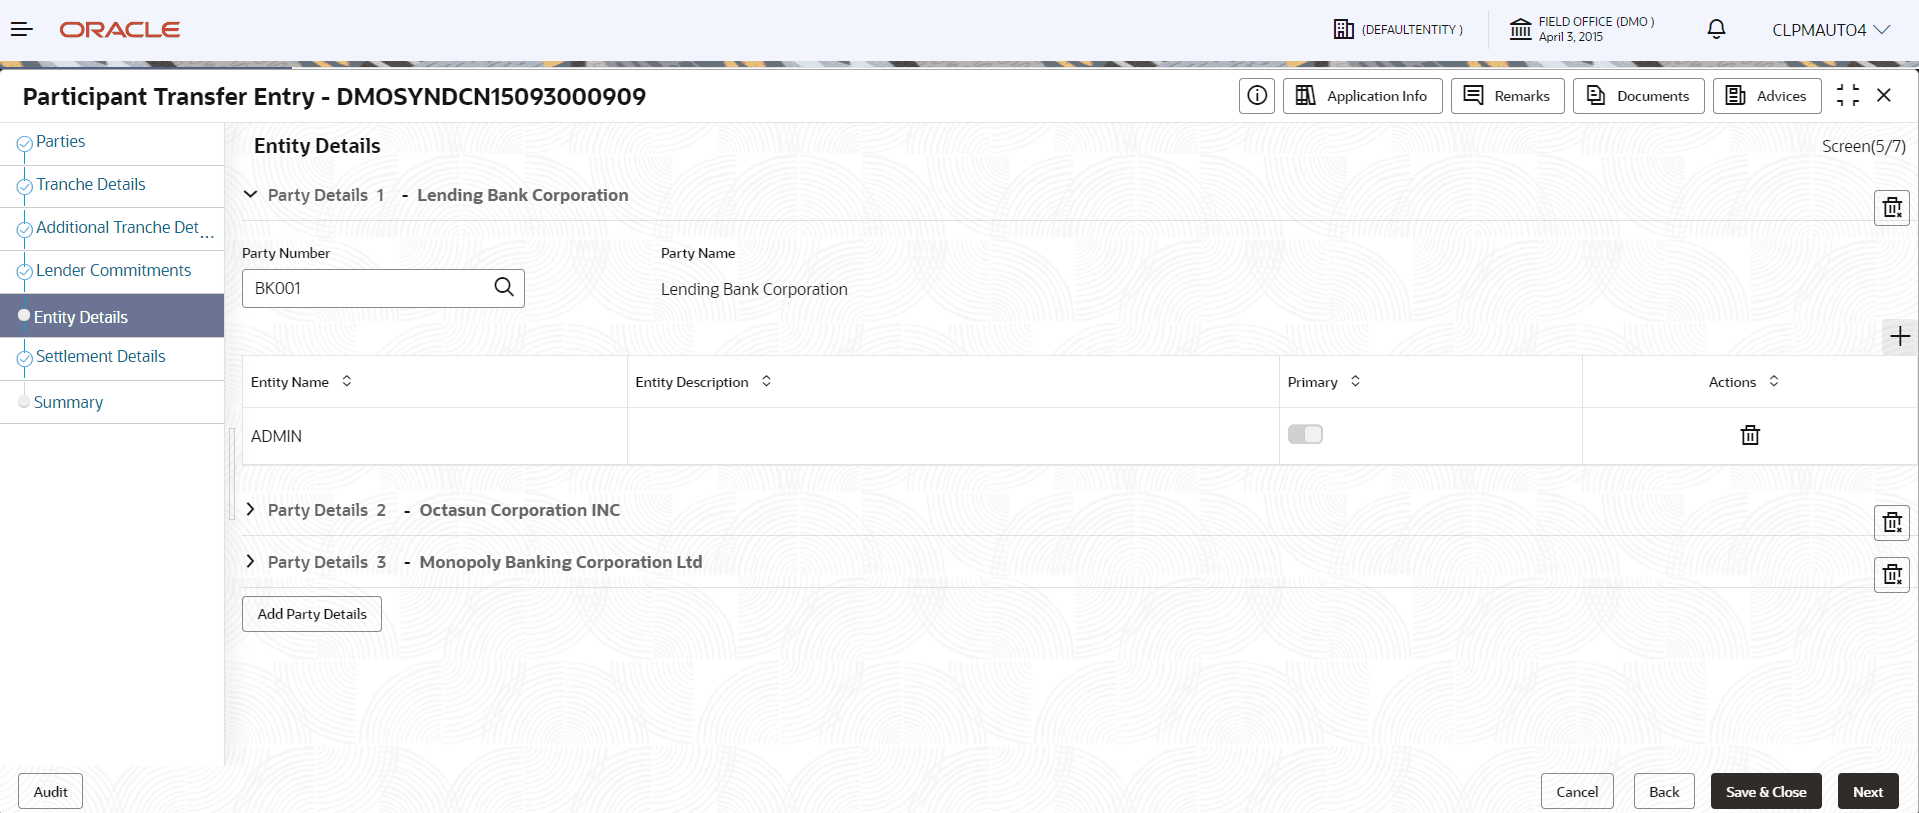This screenshot has width=1919, height=813.
Task: Click the Party Number input field
Action: click(x=383, y=288)
